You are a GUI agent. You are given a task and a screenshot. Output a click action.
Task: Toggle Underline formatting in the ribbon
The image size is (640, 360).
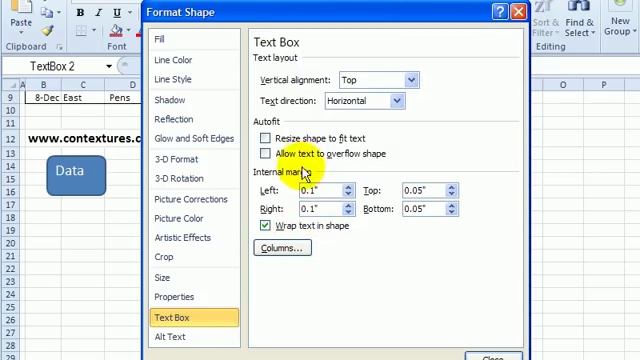[117, 13]
